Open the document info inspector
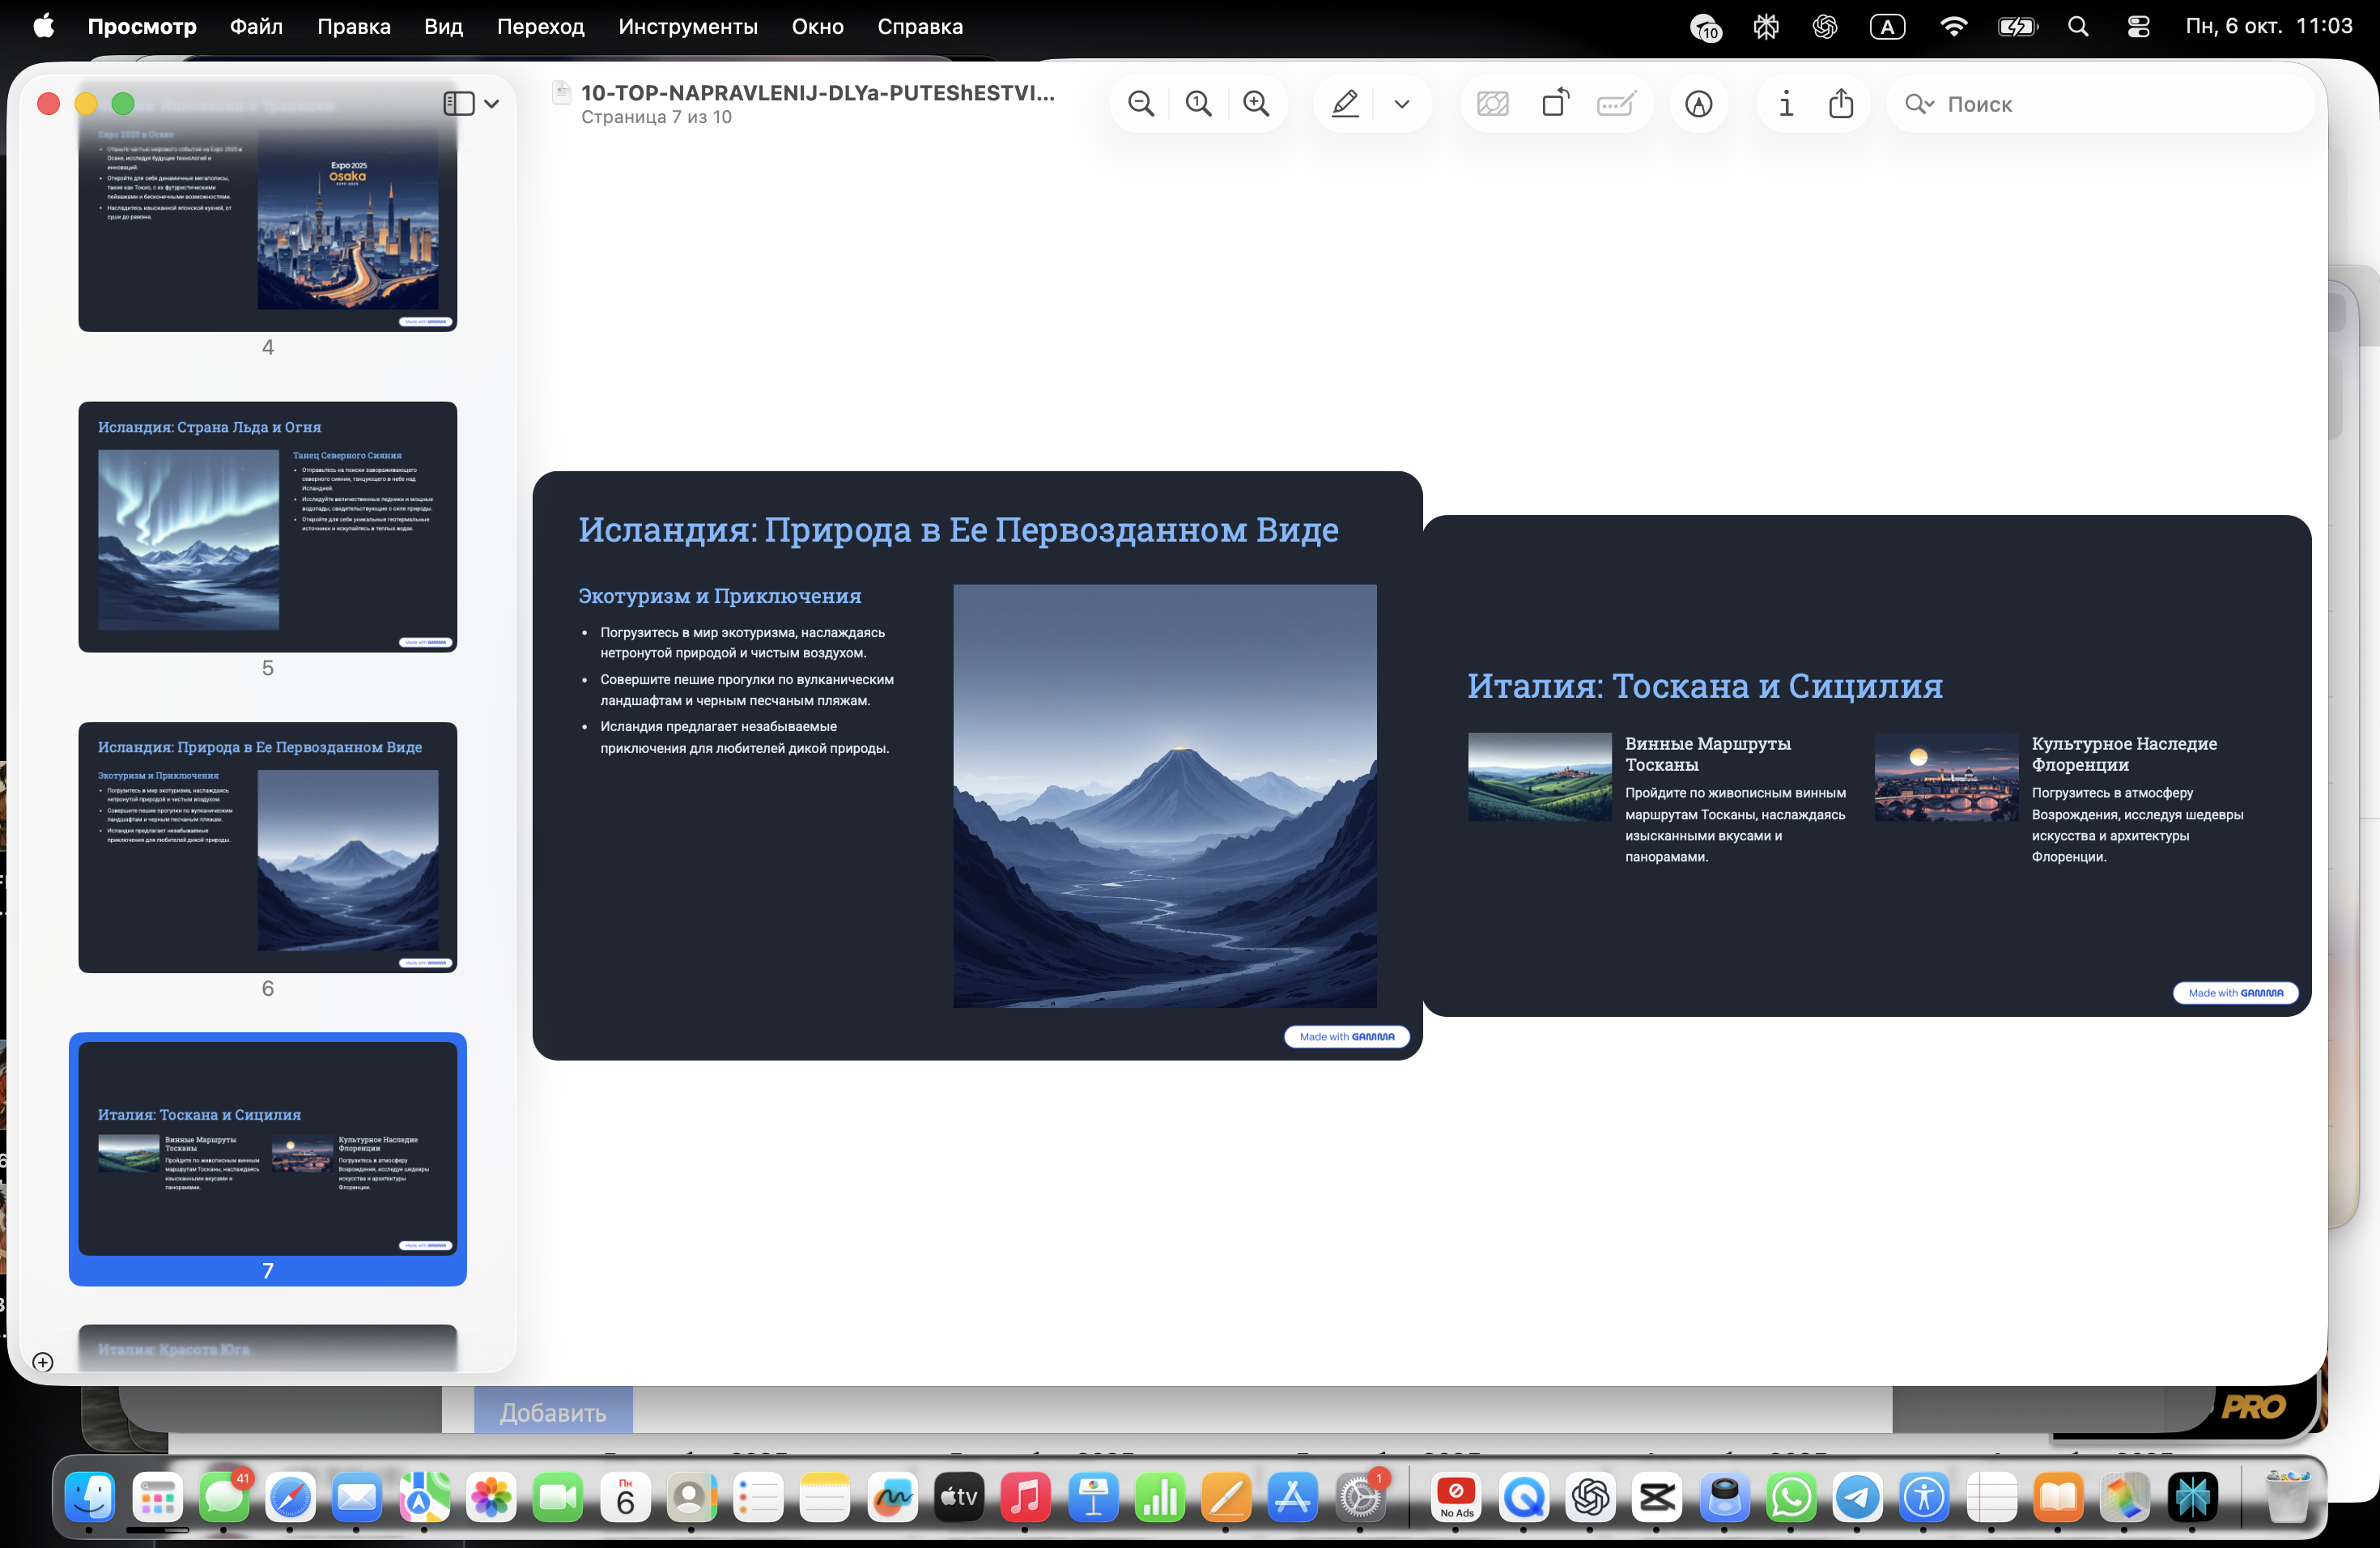 pos(1786,104)
